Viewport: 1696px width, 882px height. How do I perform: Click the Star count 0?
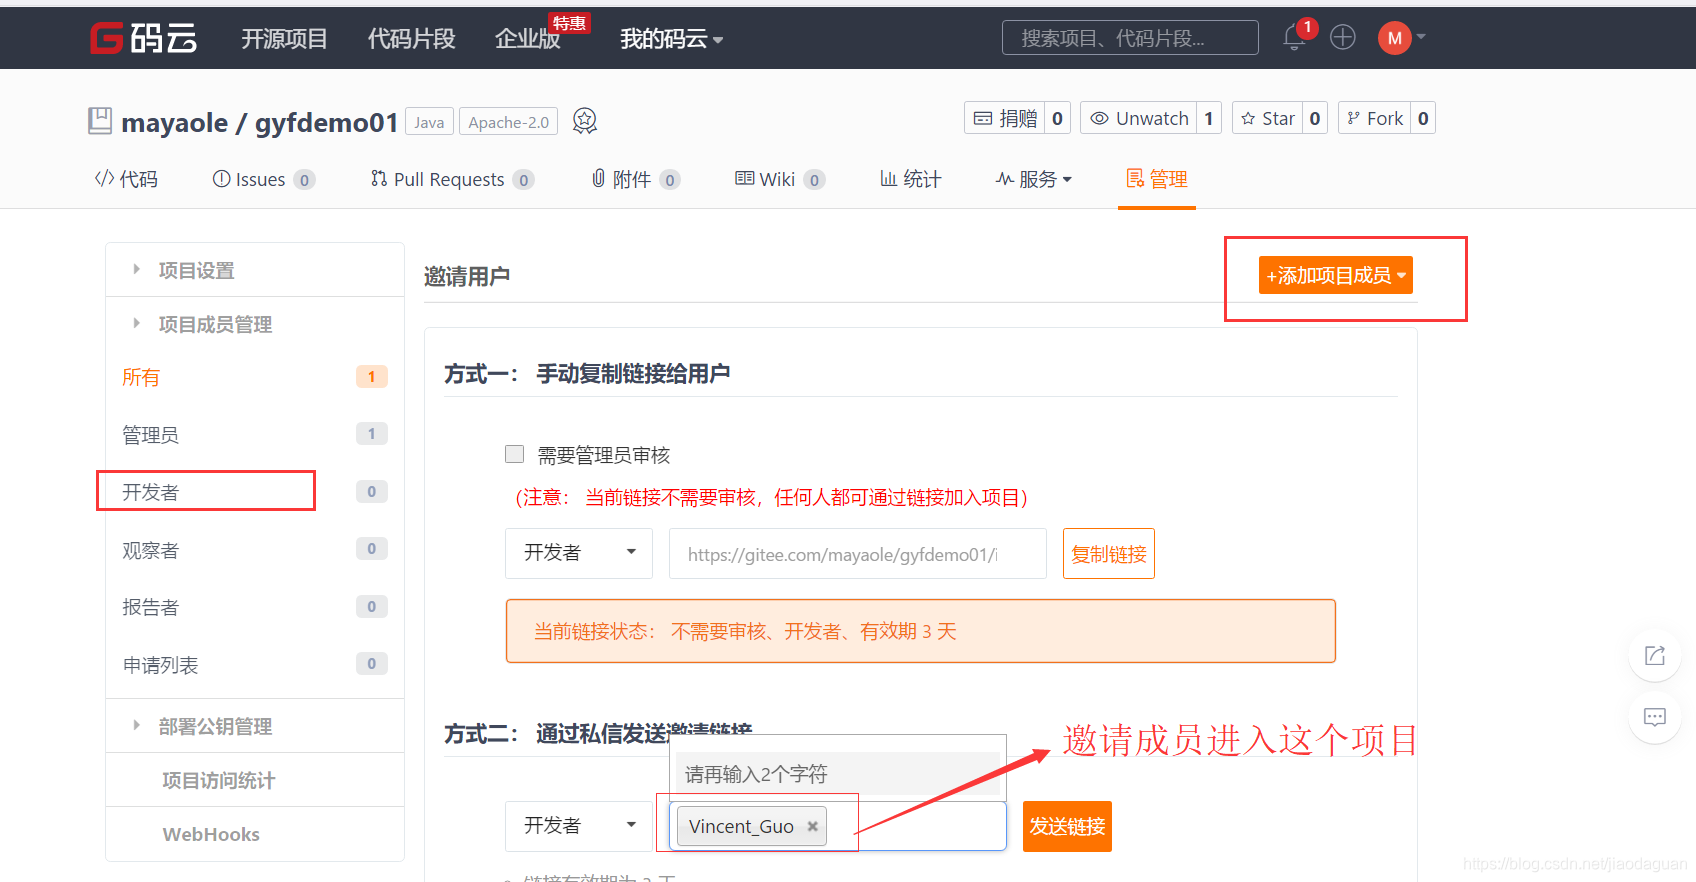pyautogui.click(x=1315, y=118)
